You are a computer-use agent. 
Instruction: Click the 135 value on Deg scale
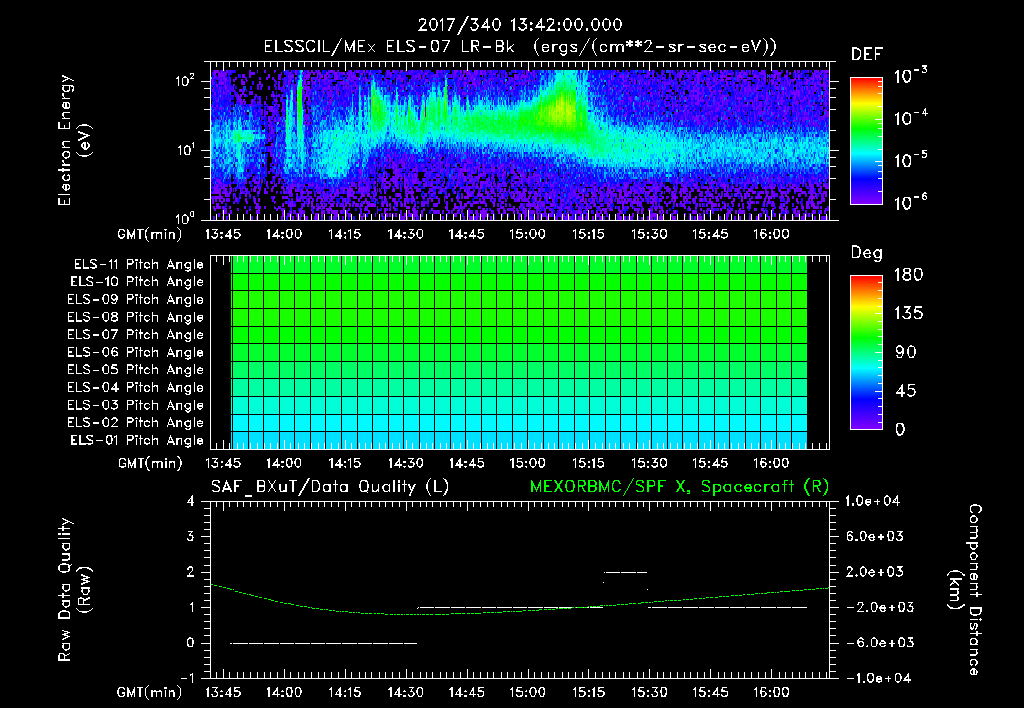tap(908, 314)
